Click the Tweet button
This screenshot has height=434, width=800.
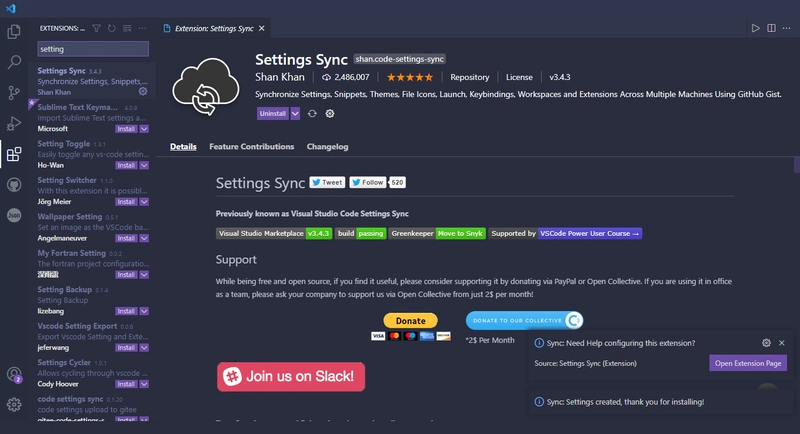pyautogui.click(x=327, y=183)
